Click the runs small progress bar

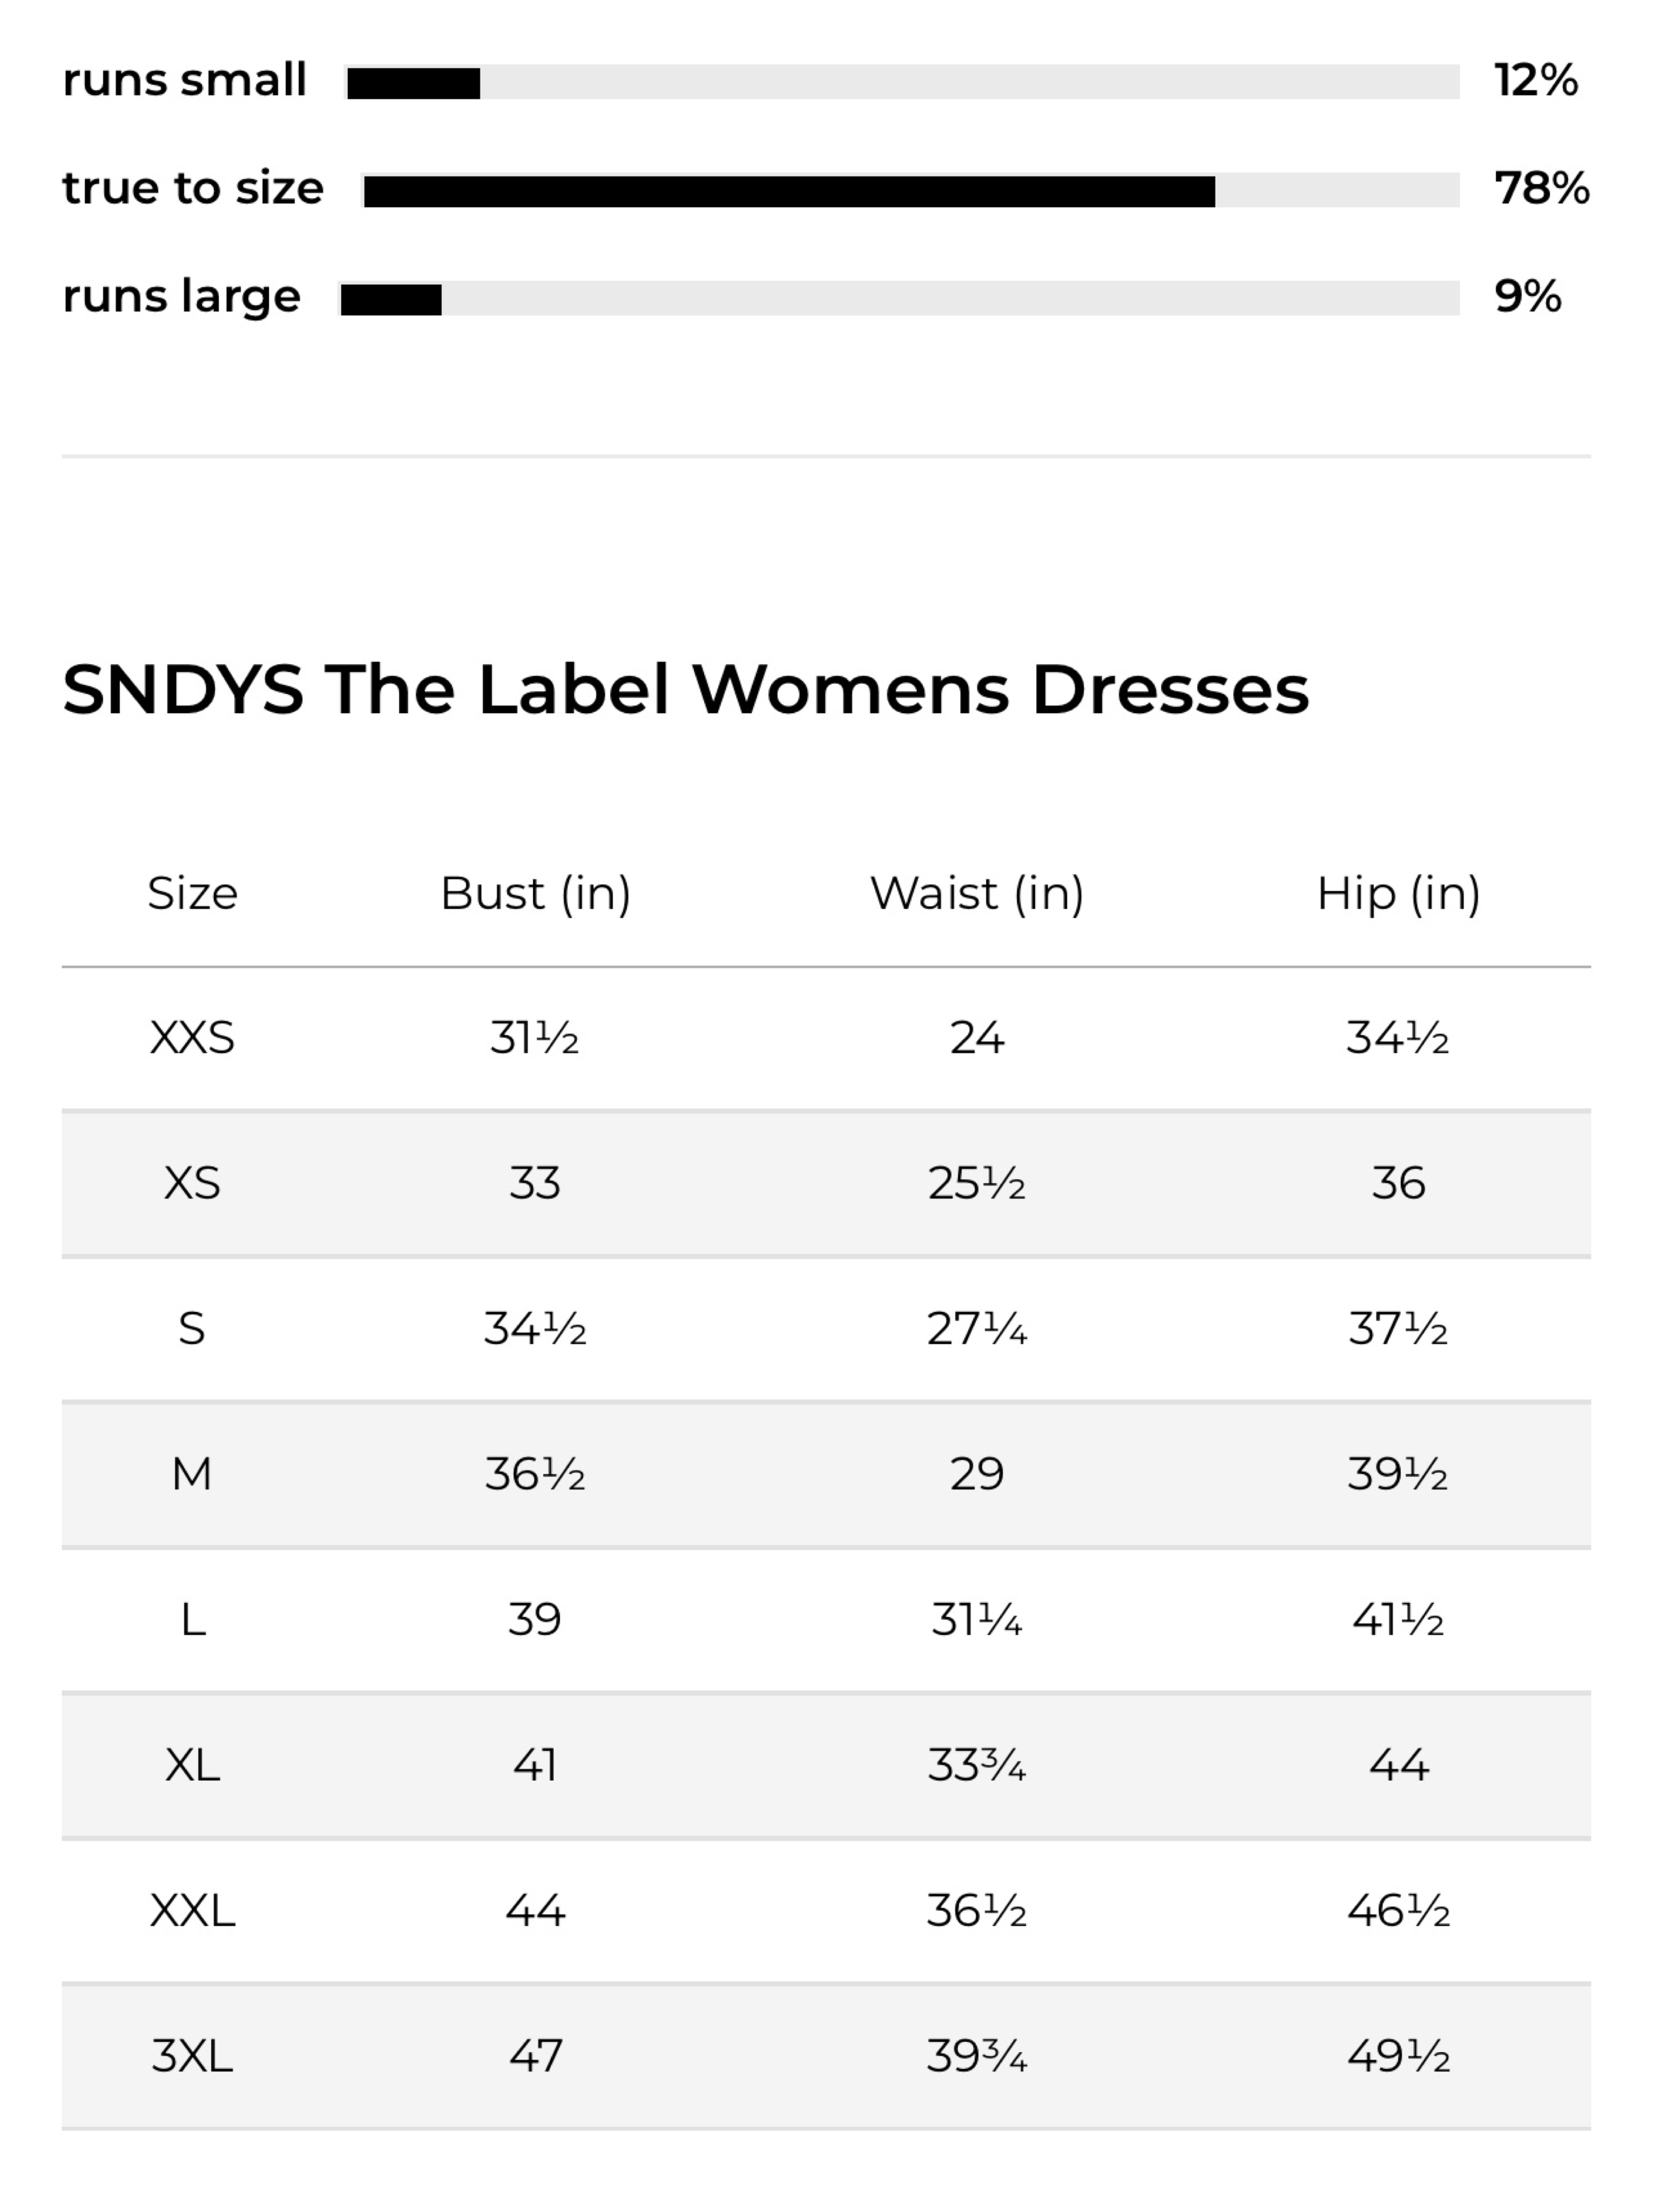pos(901,82)
